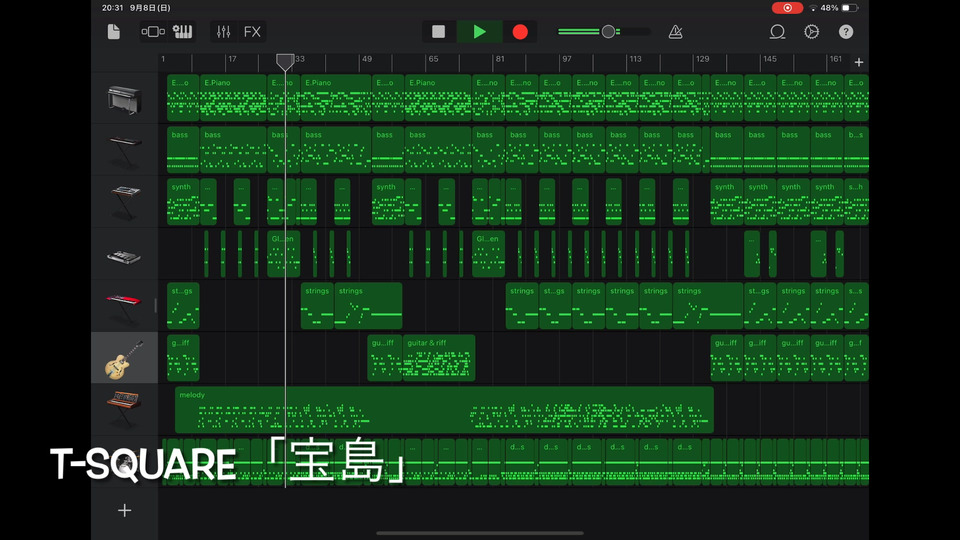Select second 'Gl...en' region near bar 81
This screenshot has height=540, width=960.
489,254
